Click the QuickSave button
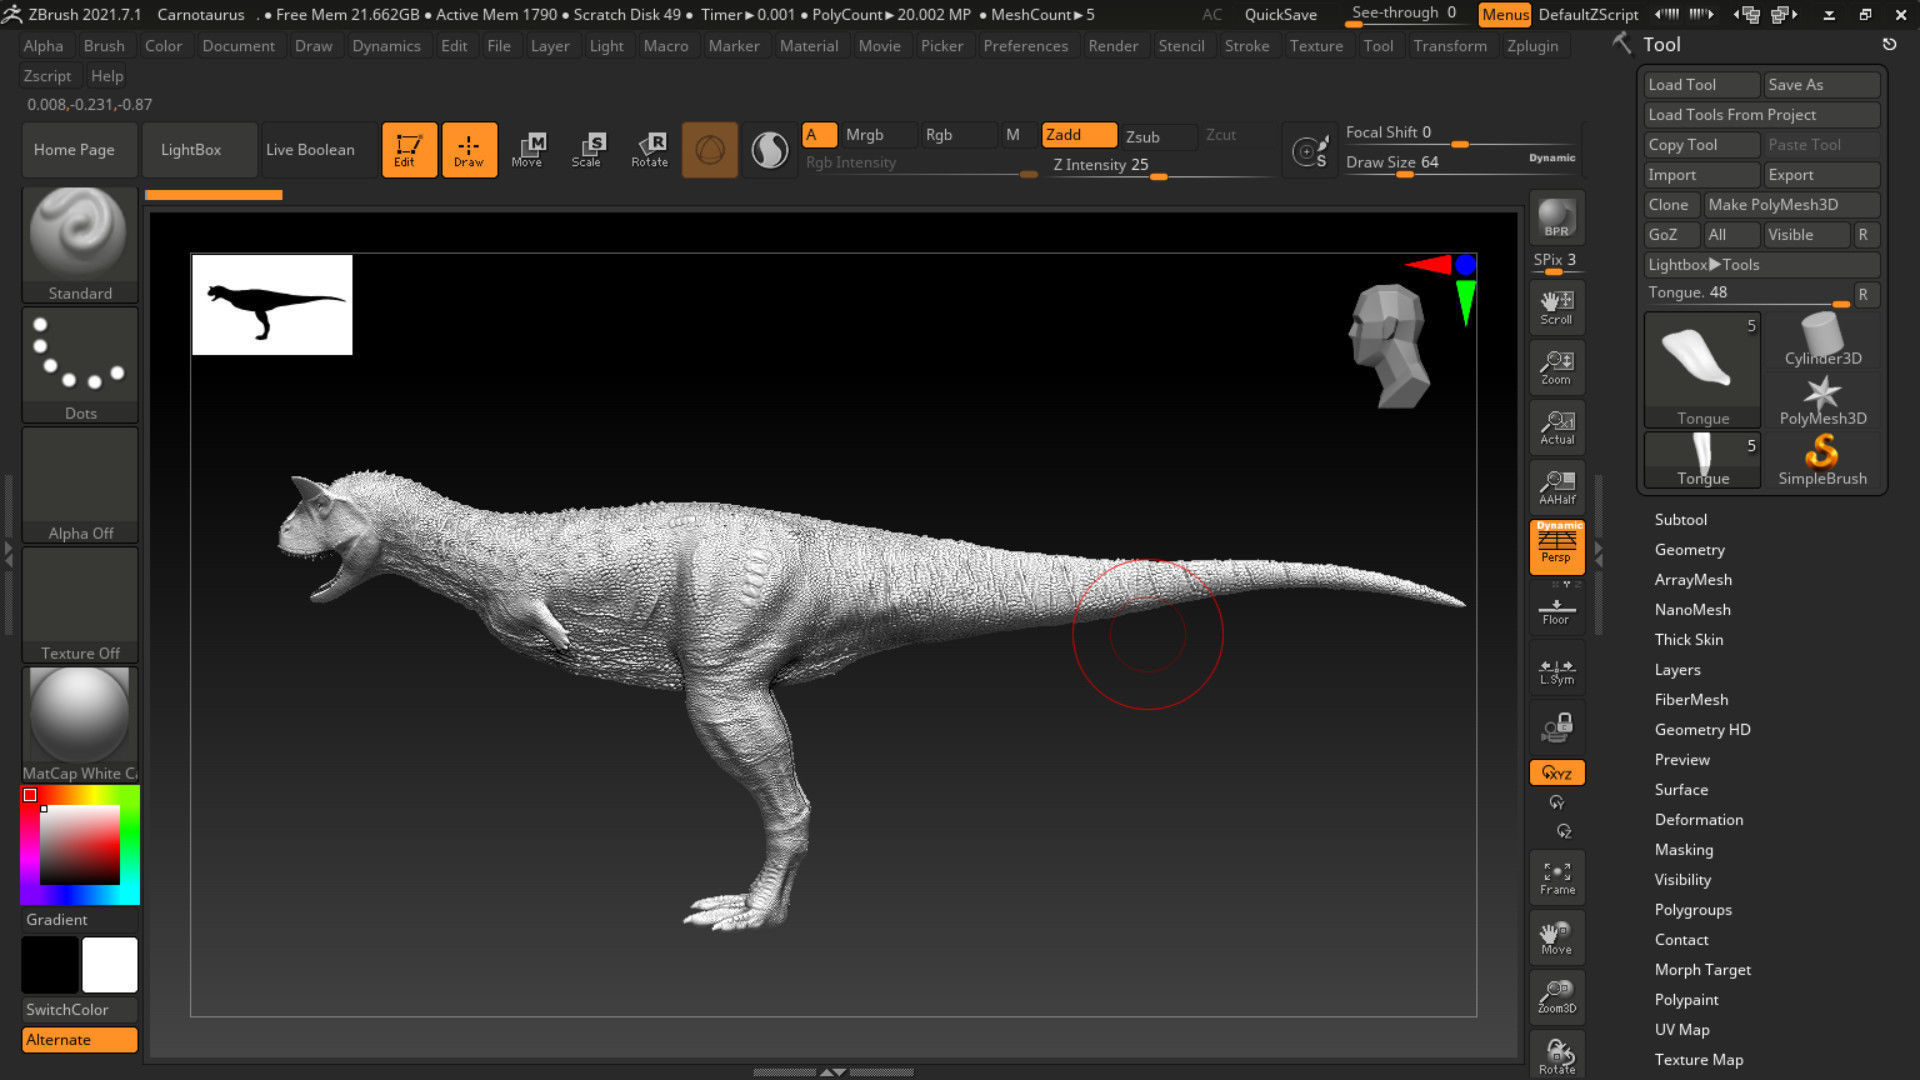Screen dimensions: 1920x1080 pos(1280,15)
